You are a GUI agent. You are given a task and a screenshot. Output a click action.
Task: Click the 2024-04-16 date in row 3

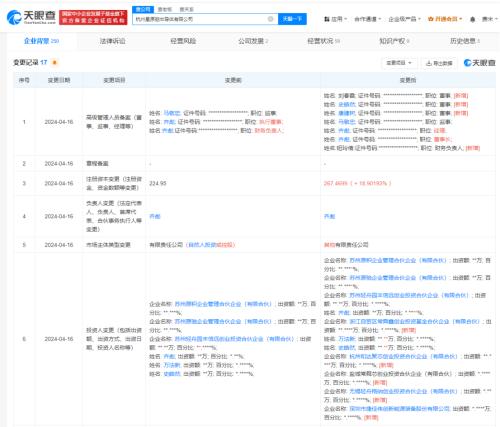59,183
